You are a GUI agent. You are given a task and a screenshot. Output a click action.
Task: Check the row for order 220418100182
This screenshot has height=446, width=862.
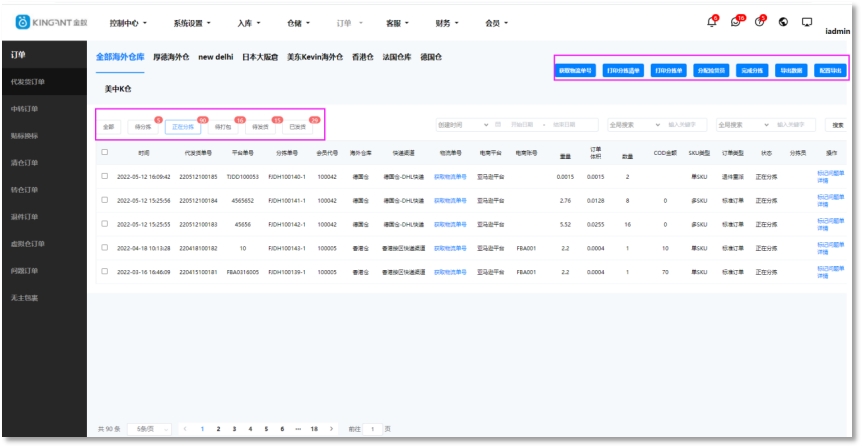pos(104,248)
